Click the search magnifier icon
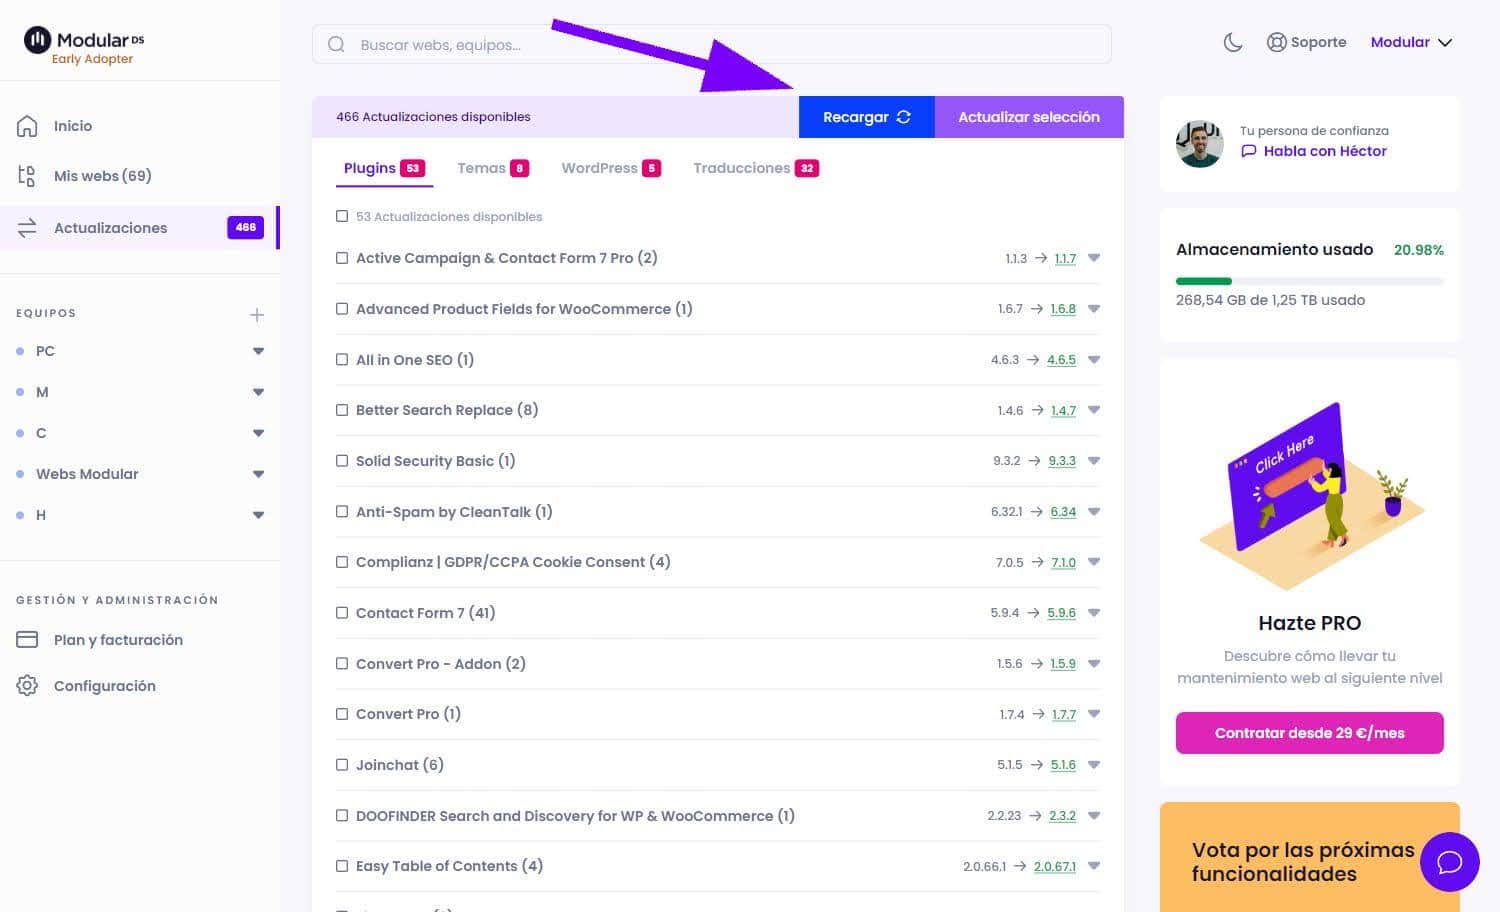Image resolution: width=1500 pixels, height=912 pixels. click(336, 44)
